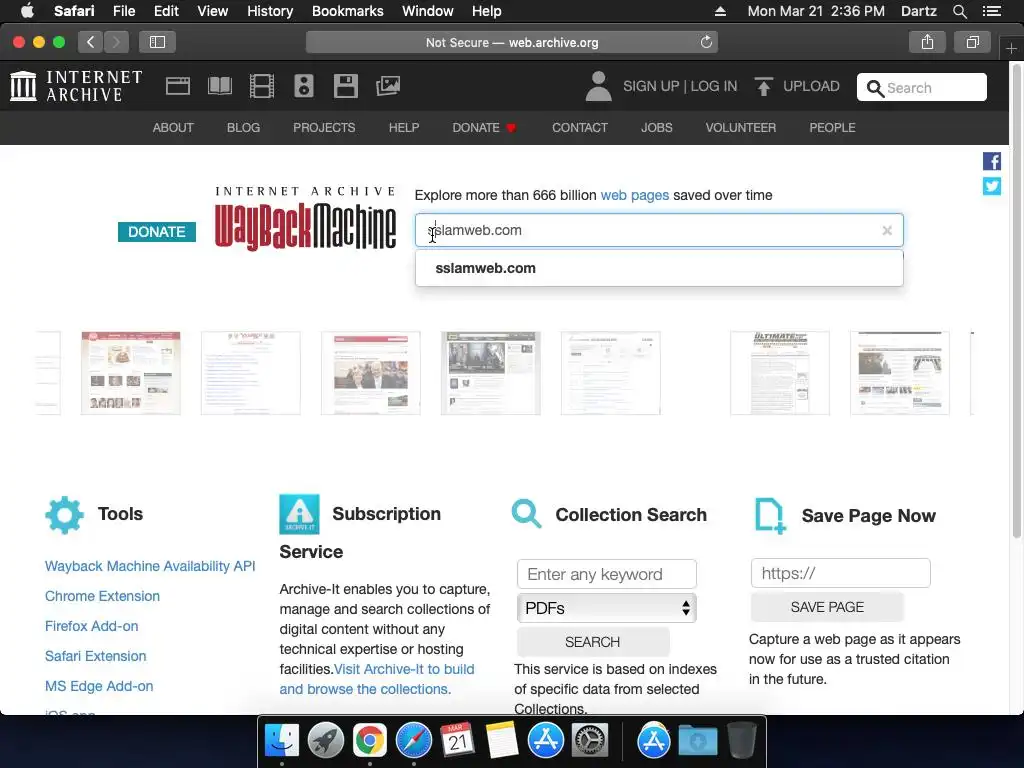Open the Texts book icon
Viewport: 1024px width, 768px height.
(x=219, y=86)
